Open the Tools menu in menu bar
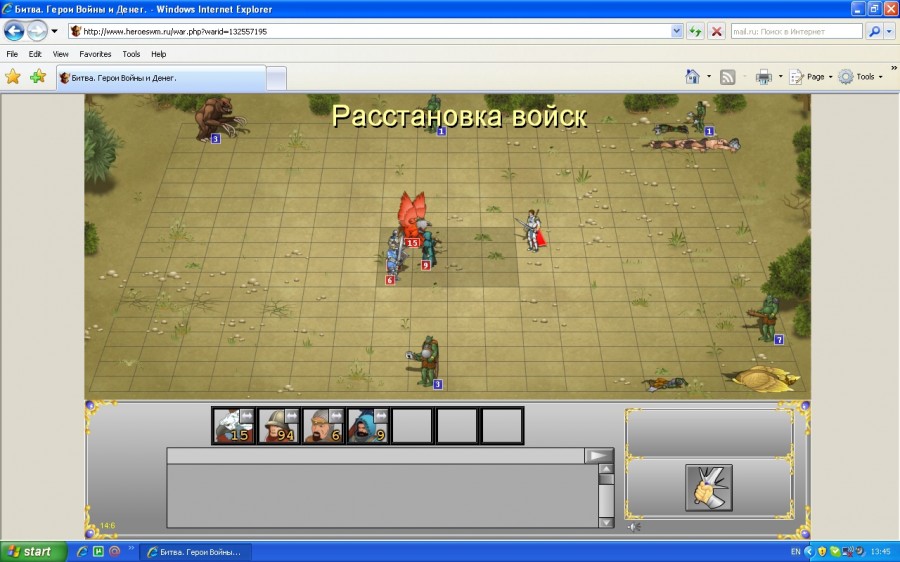Image resolution: width=900 pixels, height=562 pixels. coord(131,54)
